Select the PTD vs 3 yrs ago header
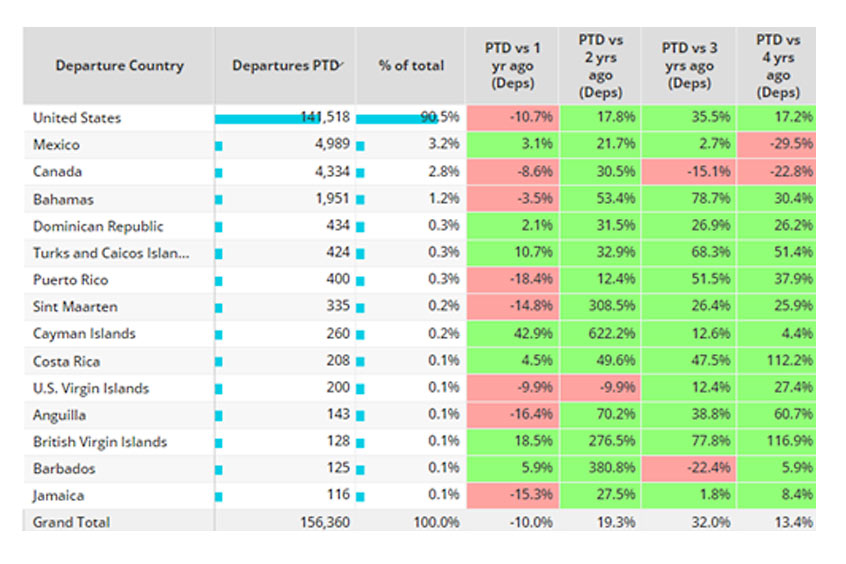 tap(688, 66)
